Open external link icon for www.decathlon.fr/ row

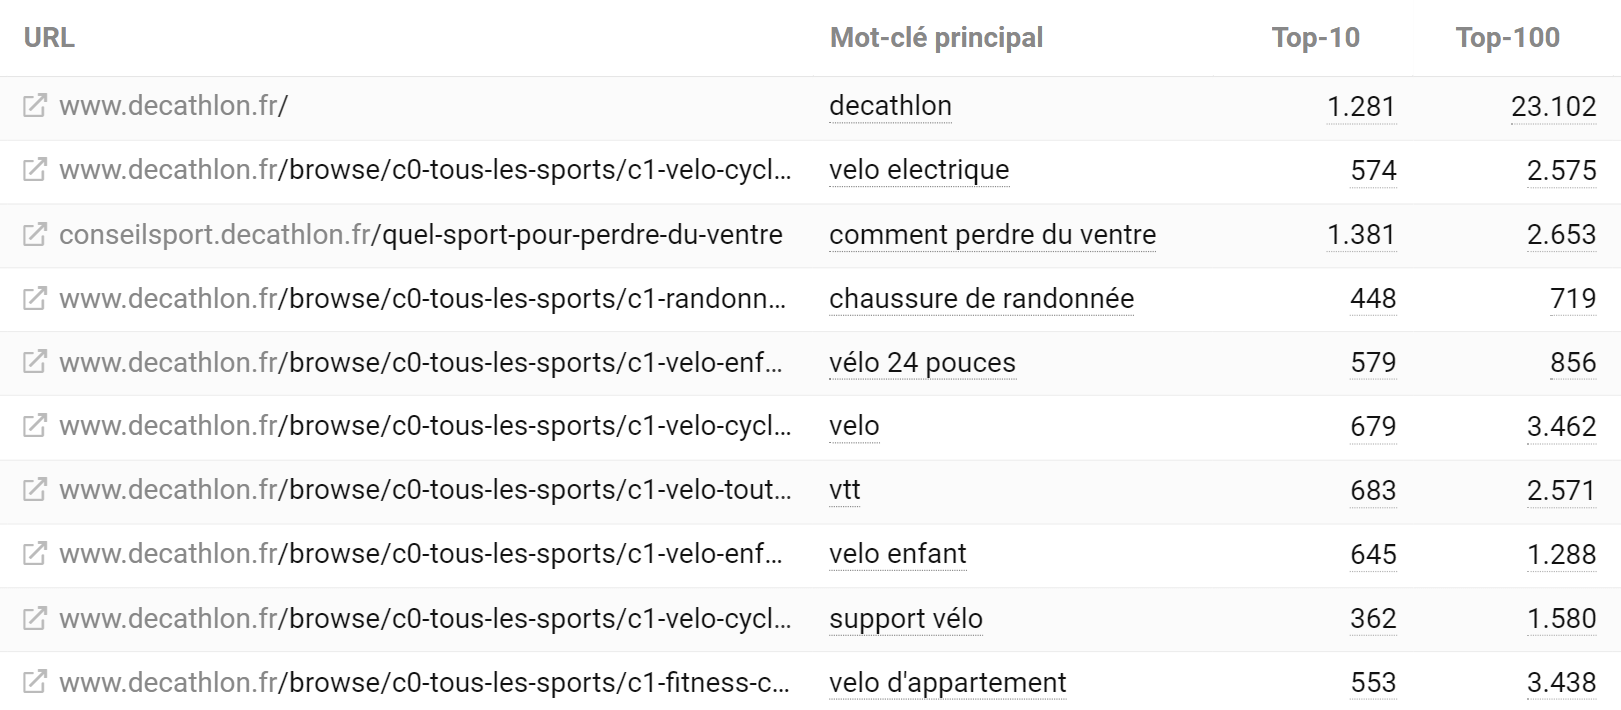(x=34, y=106)
